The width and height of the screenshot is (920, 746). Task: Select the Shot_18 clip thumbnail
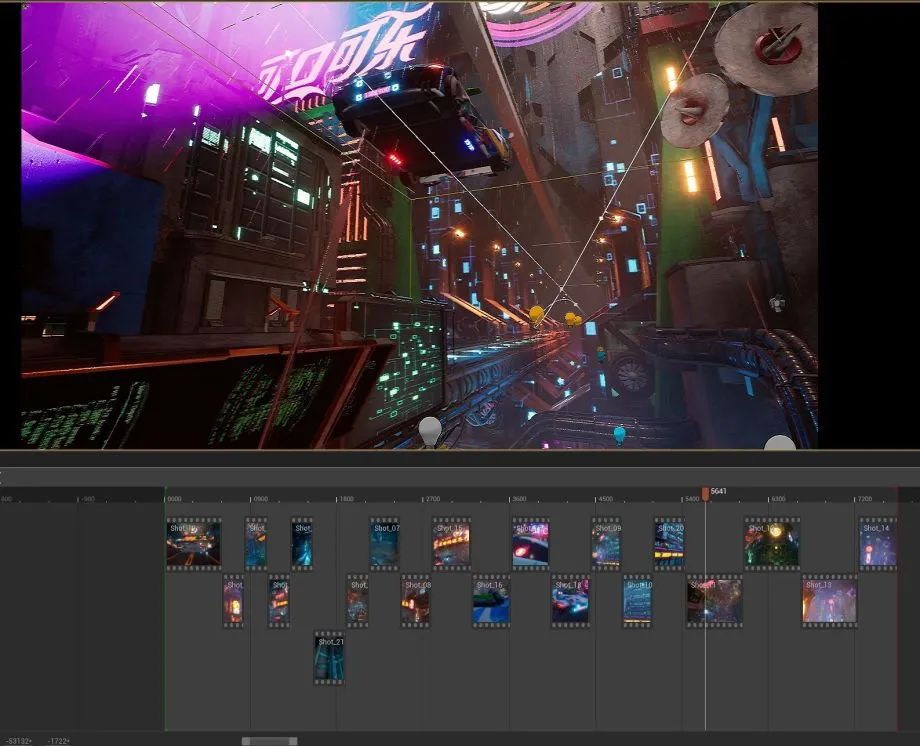click(x=570, y=601)
